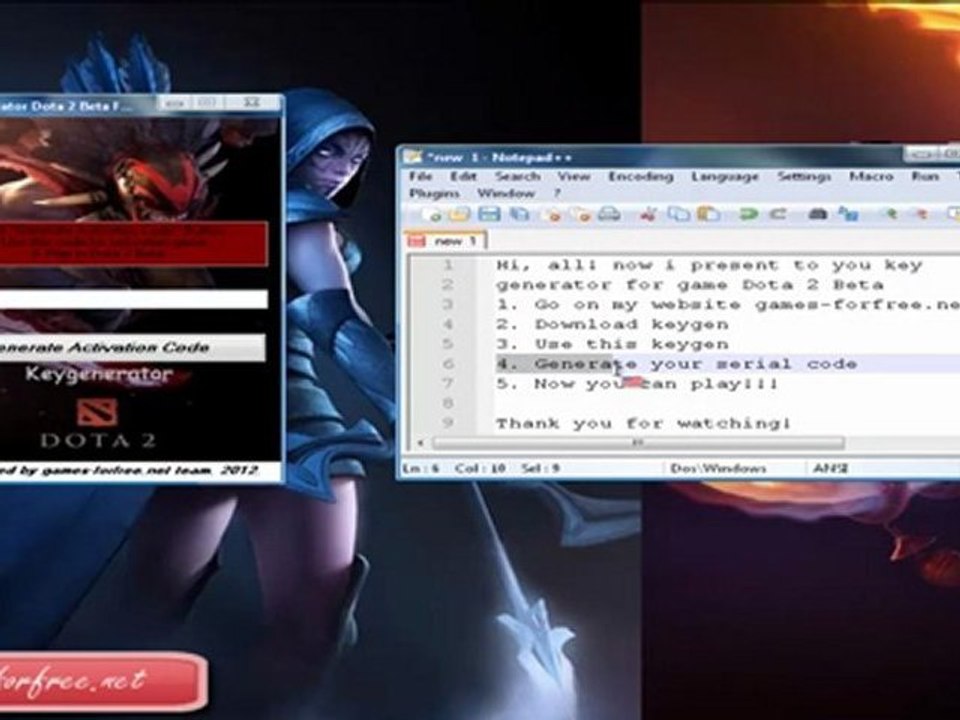
Task: Open the ? help menu
Action: point(557,193)
